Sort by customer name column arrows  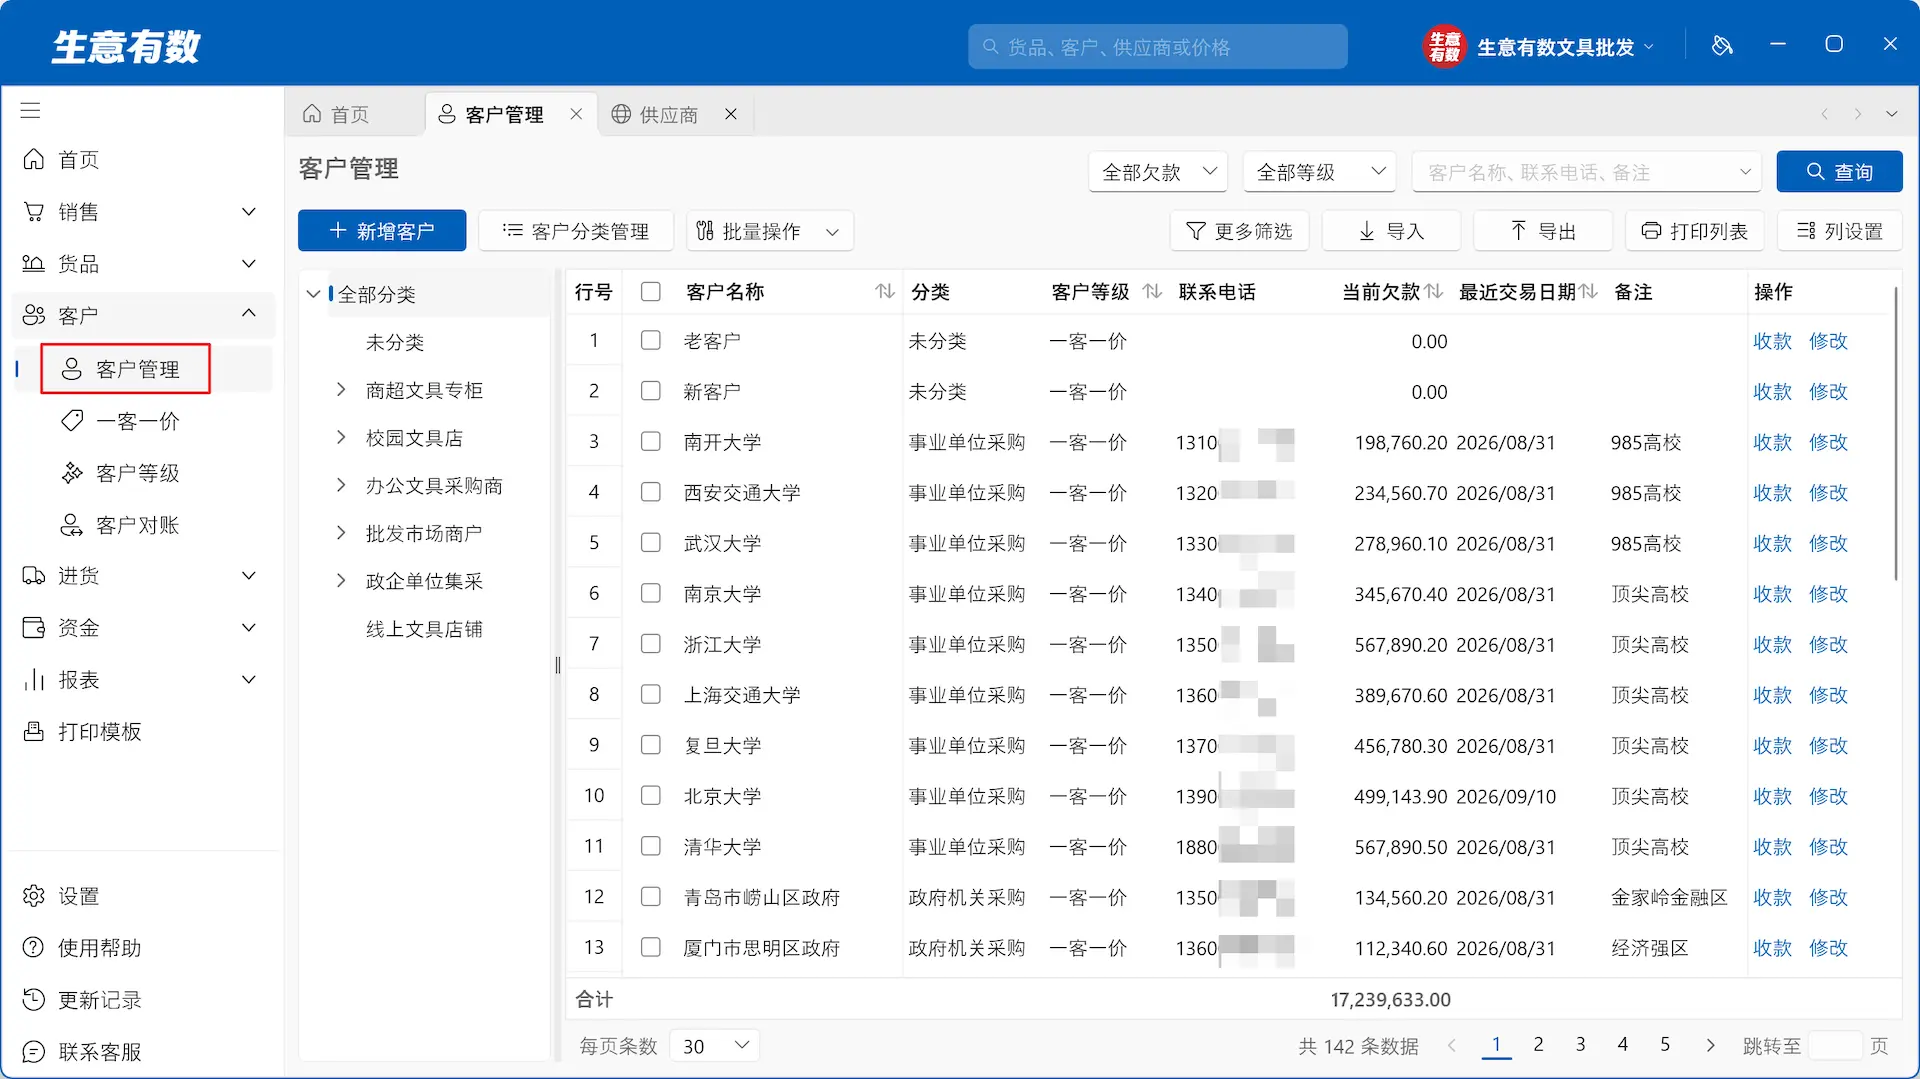point(885,291)
